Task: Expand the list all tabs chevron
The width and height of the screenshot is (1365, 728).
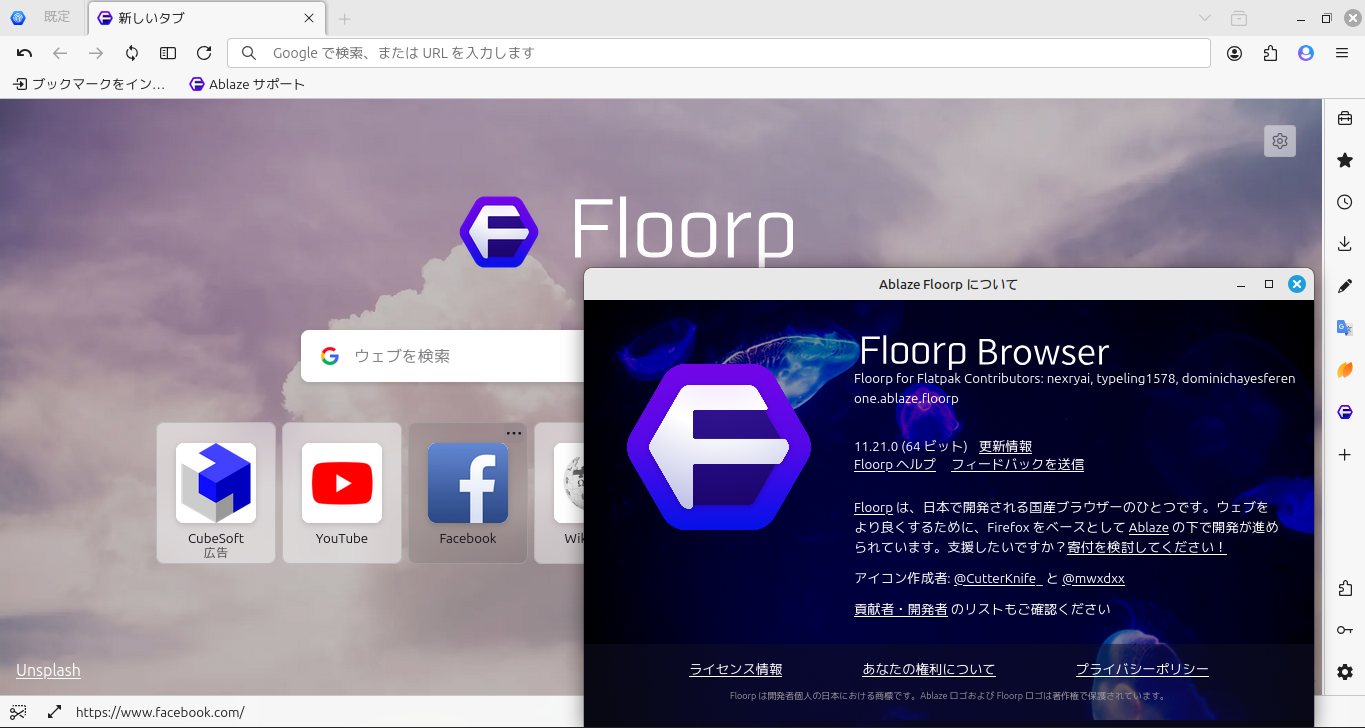Action: point(1205,18)
